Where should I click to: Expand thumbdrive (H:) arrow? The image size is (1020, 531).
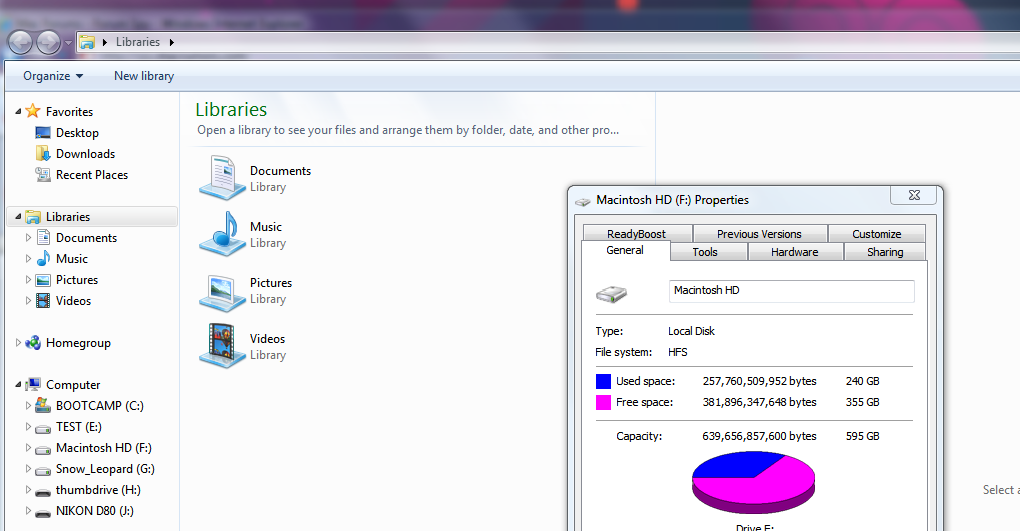coord(28,489)
